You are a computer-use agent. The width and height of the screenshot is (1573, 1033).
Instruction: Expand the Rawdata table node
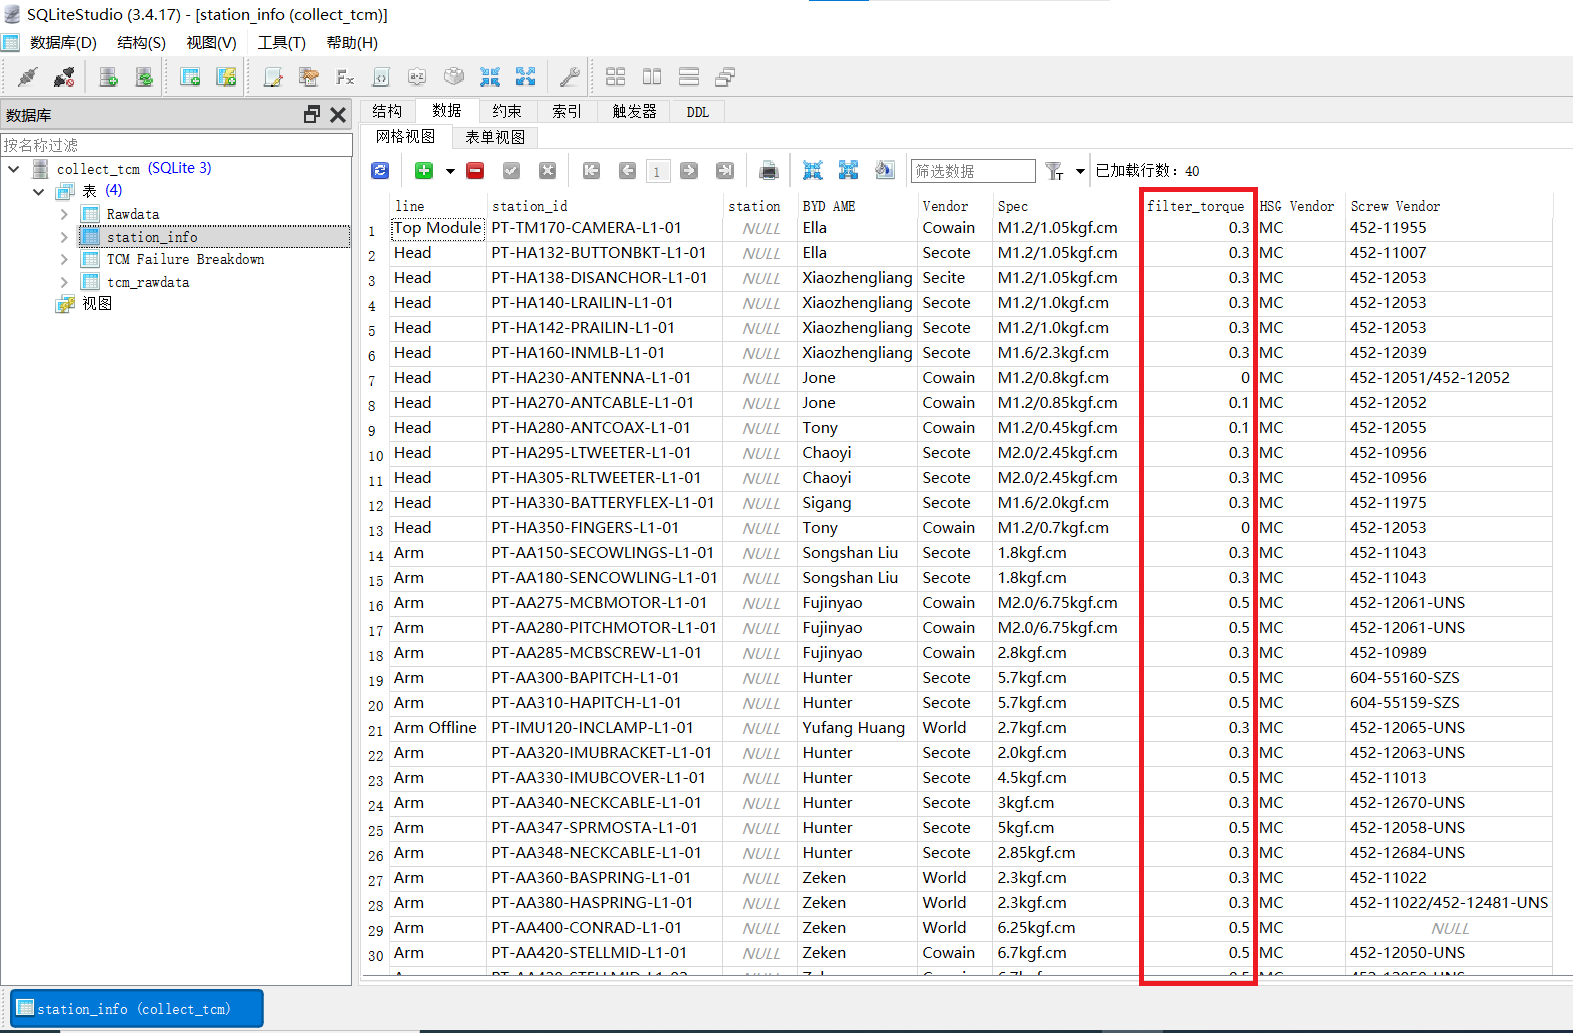(64, 214)
